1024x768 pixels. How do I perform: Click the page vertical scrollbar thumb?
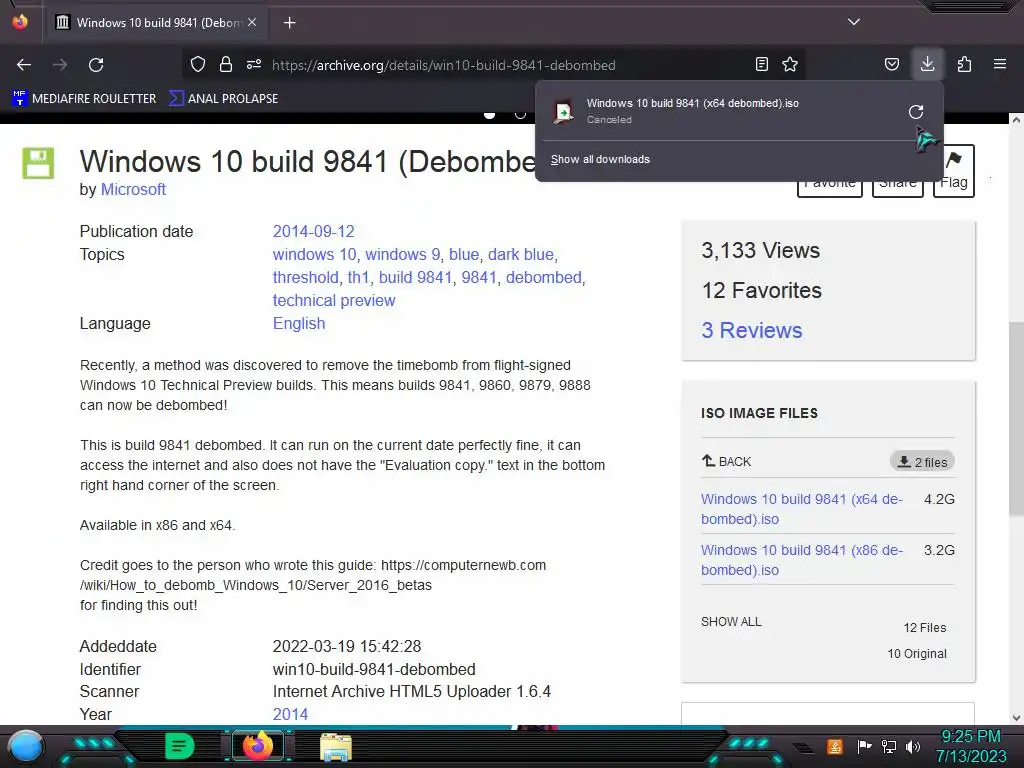point(1016,418)
